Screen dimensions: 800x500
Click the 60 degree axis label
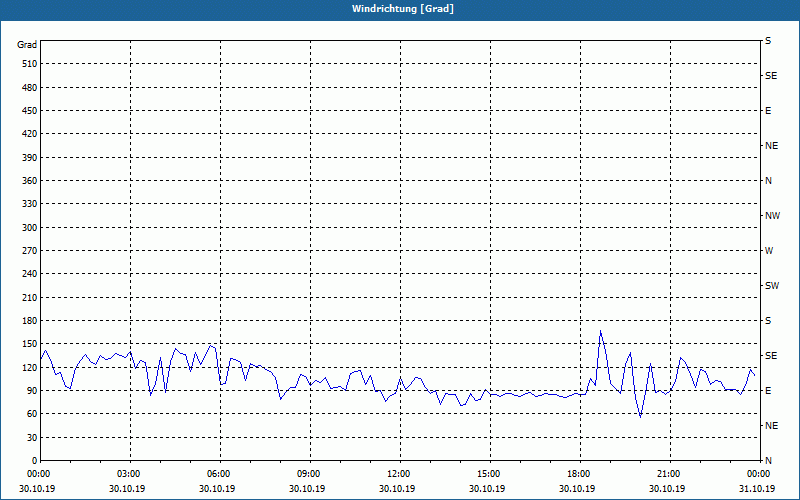[x=32, y=414]
